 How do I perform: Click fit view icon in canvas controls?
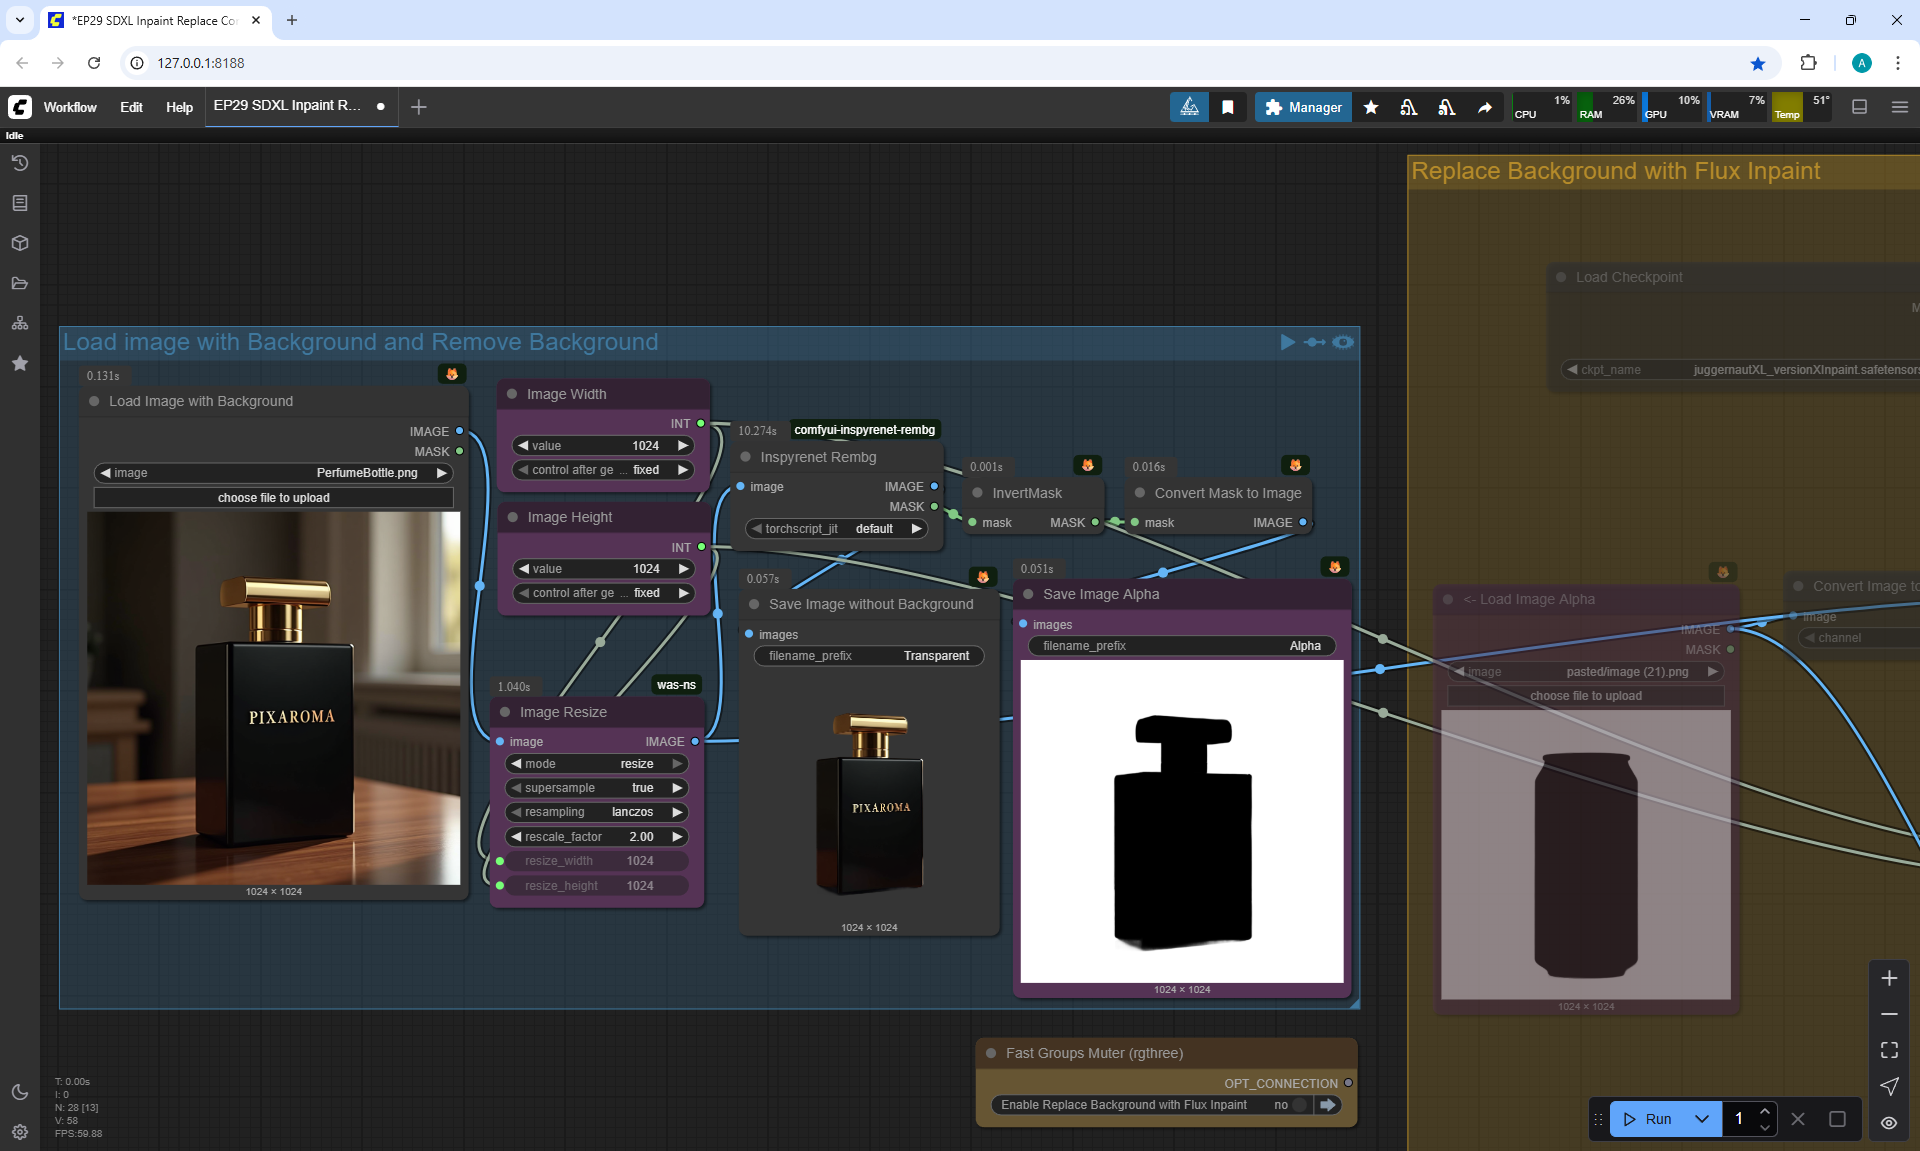click(1889, 1050)
